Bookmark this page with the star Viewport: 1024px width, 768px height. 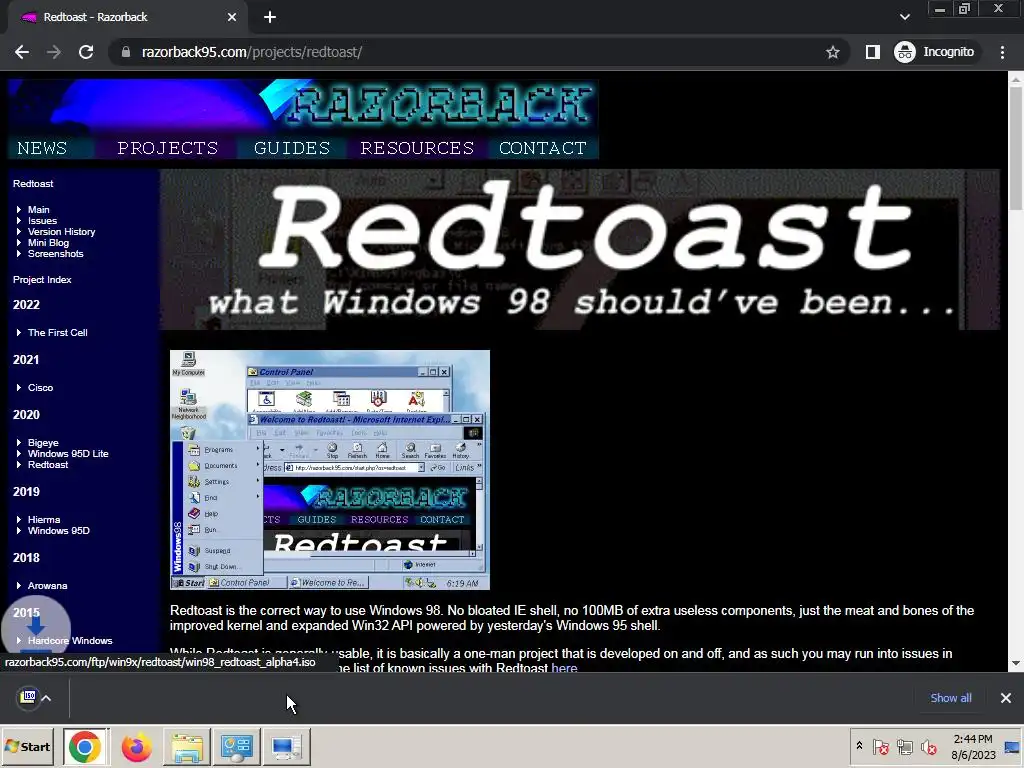(832, 52)
